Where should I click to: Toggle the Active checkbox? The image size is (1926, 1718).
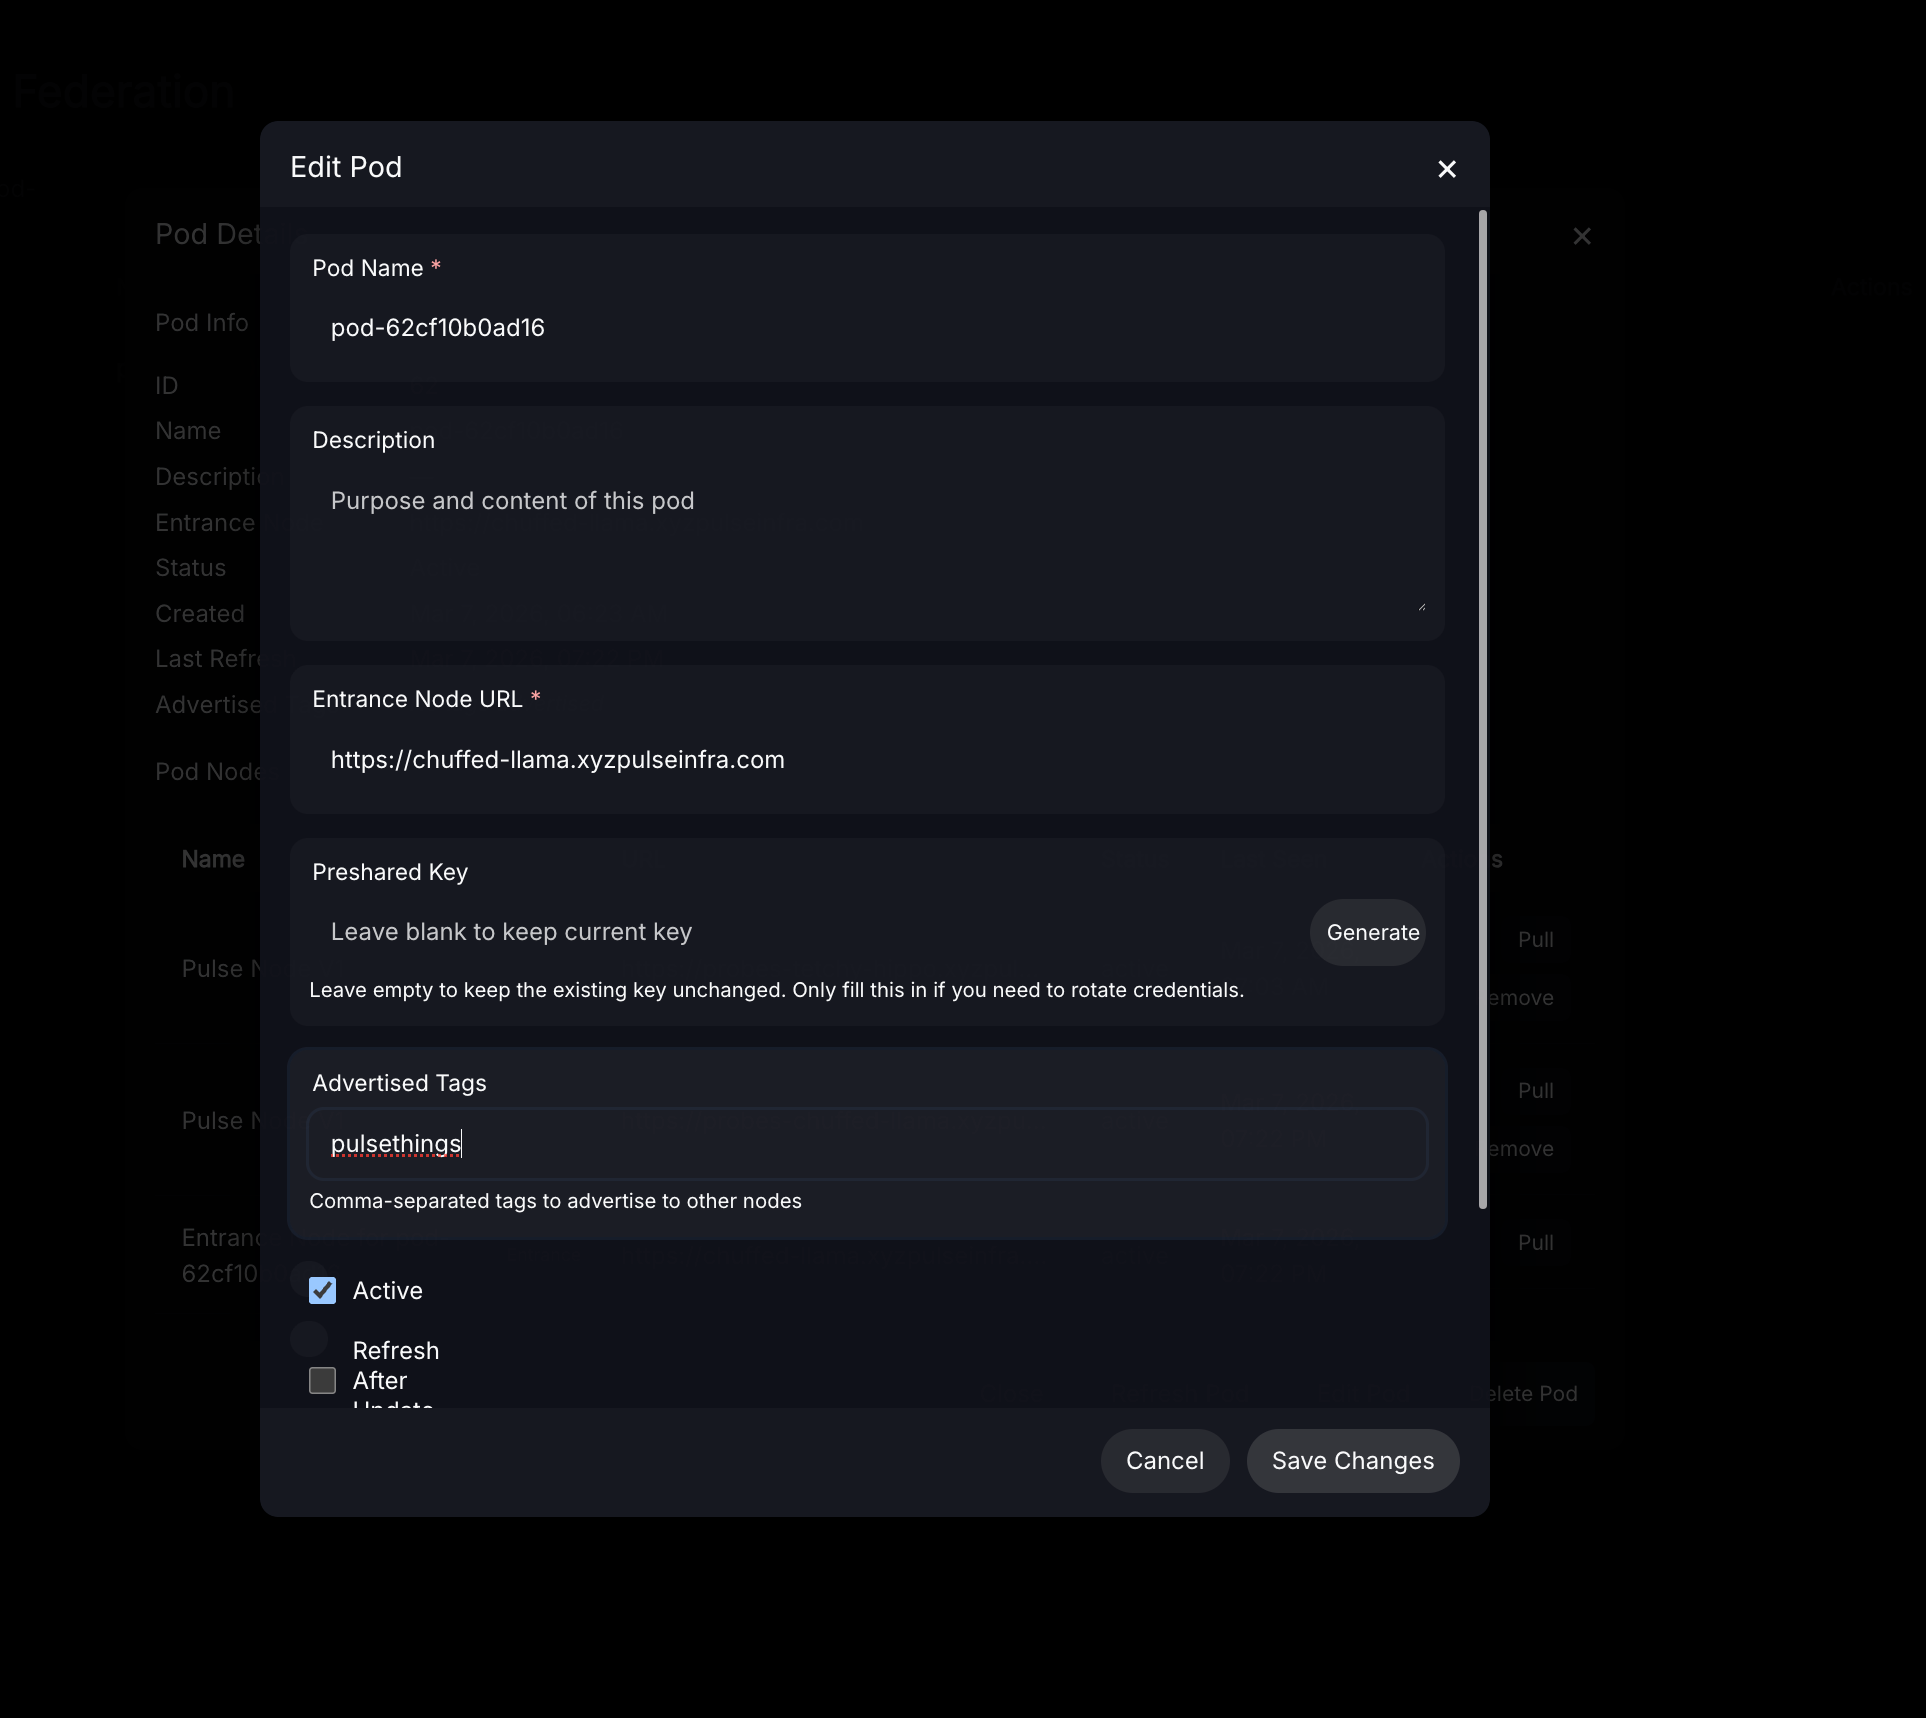pos(322,1291)
